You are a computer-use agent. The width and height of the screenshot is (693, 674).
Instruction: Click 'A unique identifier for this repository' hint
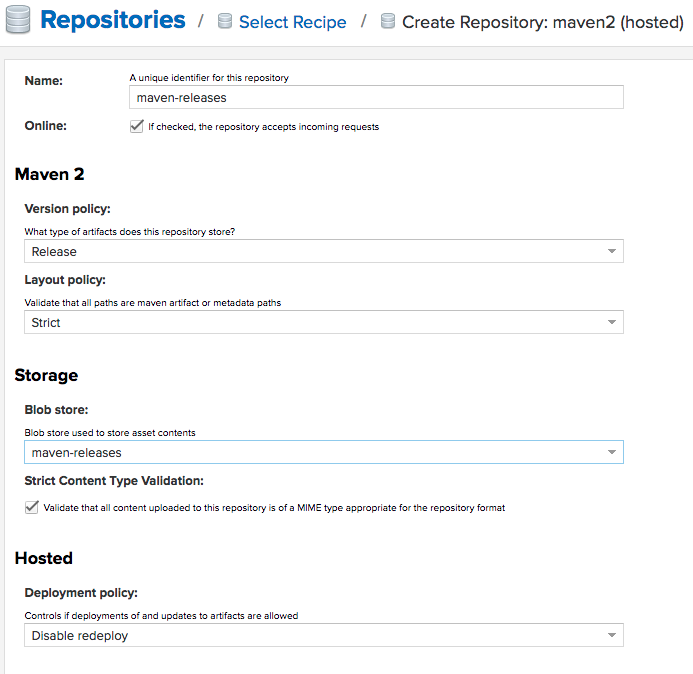click(x=209, y=78)
